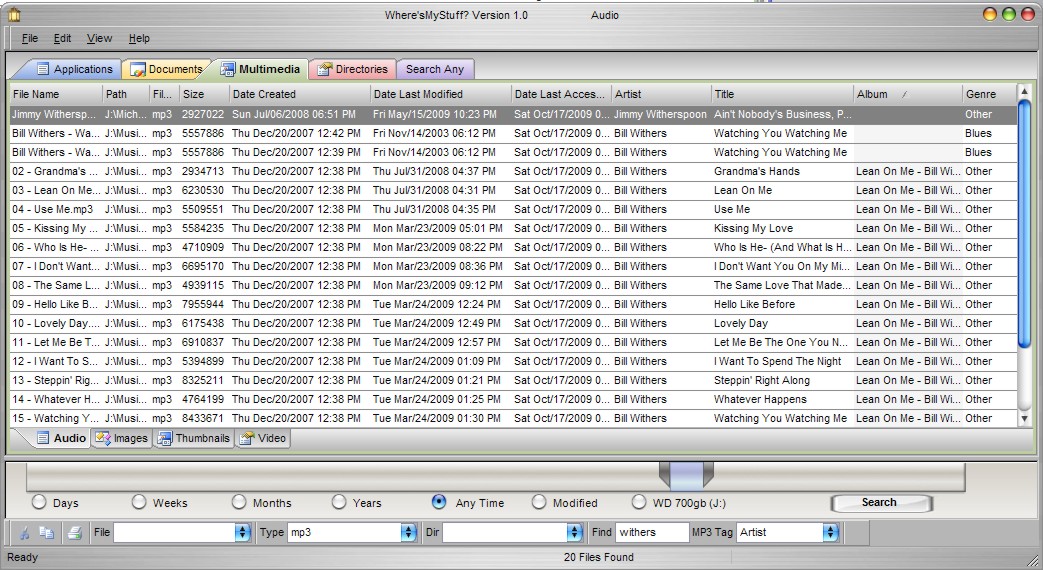Open the MP3 Tag Artist dropdown
Viewport: 1043px width, 570px height.
[830, 532]
